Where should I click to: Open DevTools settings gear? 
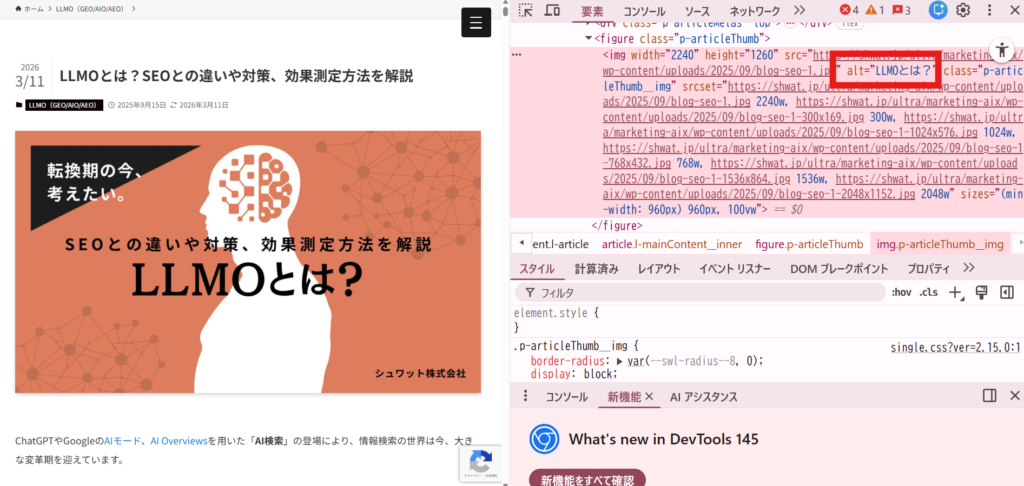963,10
